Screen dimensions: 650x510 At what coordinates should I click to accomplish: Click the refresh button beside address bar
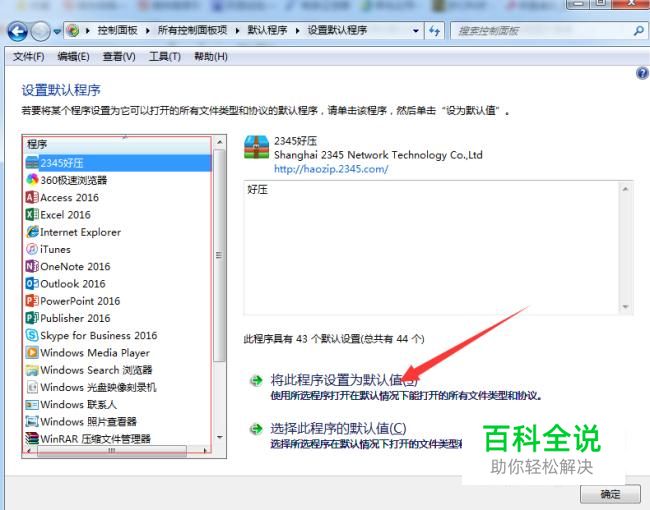(x=434, y=31)
